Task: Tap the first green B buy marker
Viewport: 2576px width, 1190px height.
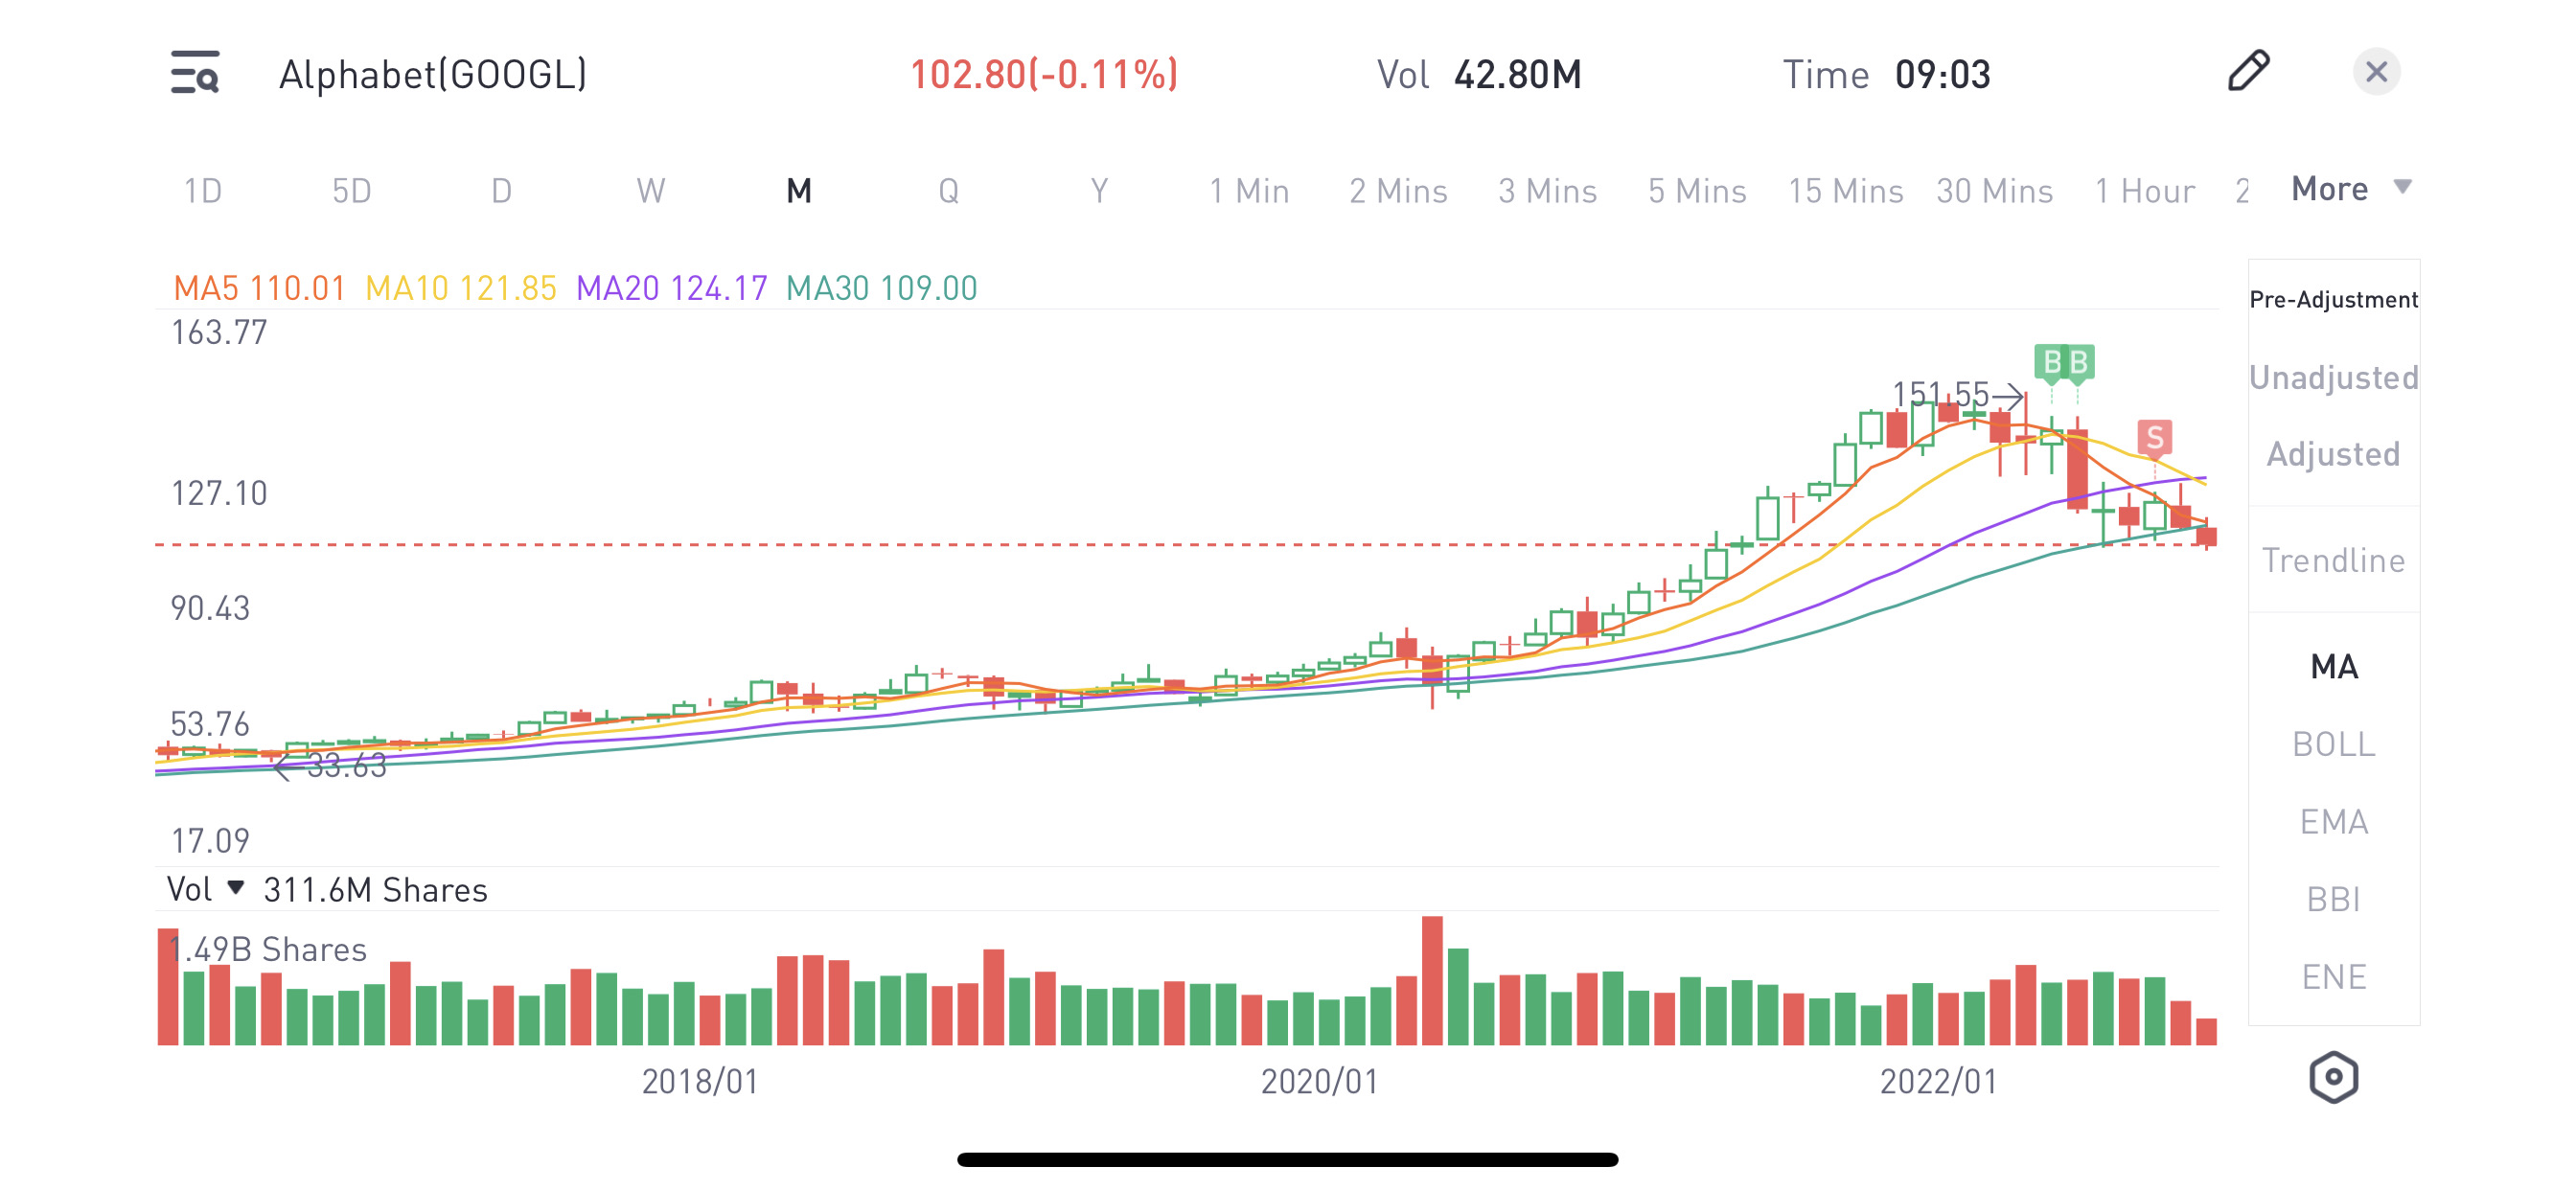Action: pos(2051,361)
